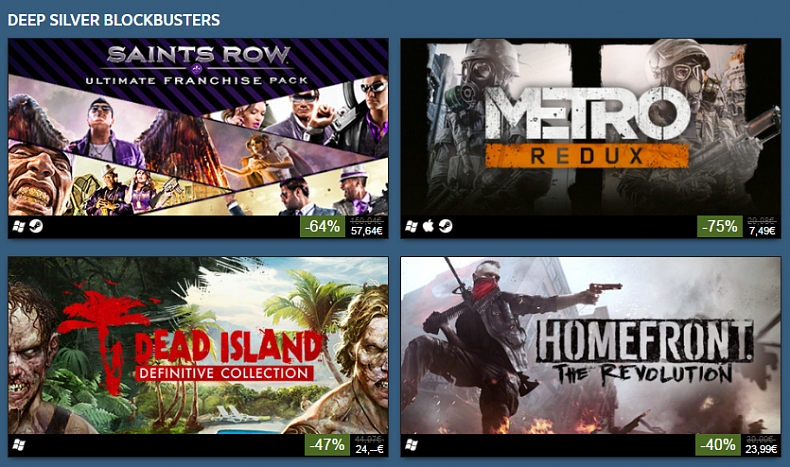Click the Windows icon under Metro Redux

point(411,226)
